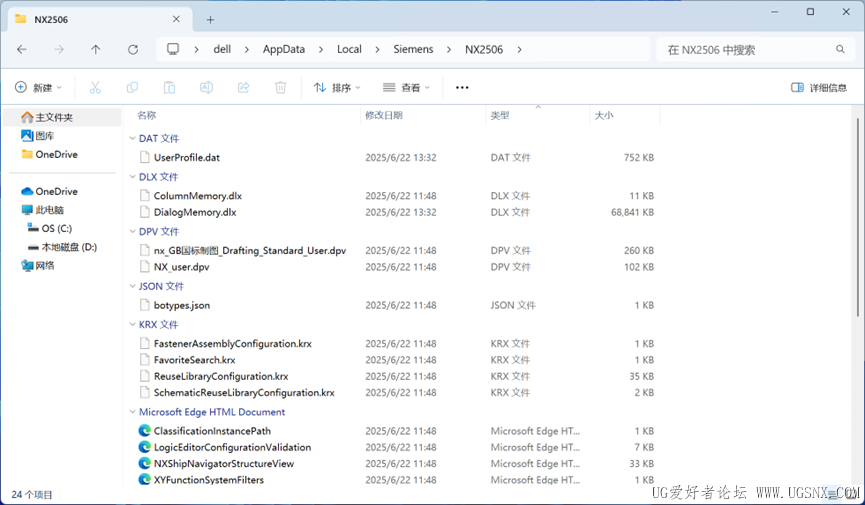Click the file icon of UserProfile.dat
Image resolution: width=865 pixels, height=505 pixels.
145,157
